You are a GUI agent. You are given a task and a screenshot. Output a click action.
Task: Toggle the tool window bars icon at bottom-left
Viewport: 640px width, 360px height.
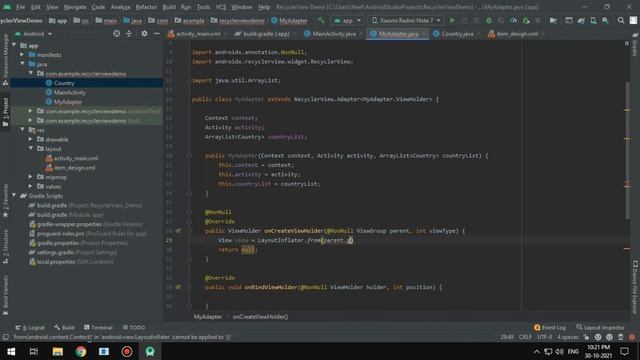pos(5,337)
